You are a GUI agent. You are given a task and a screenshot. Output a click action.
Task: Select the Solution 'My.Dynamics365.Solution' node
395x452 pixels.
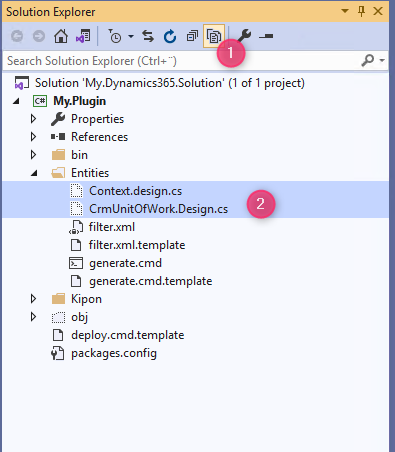170,83
